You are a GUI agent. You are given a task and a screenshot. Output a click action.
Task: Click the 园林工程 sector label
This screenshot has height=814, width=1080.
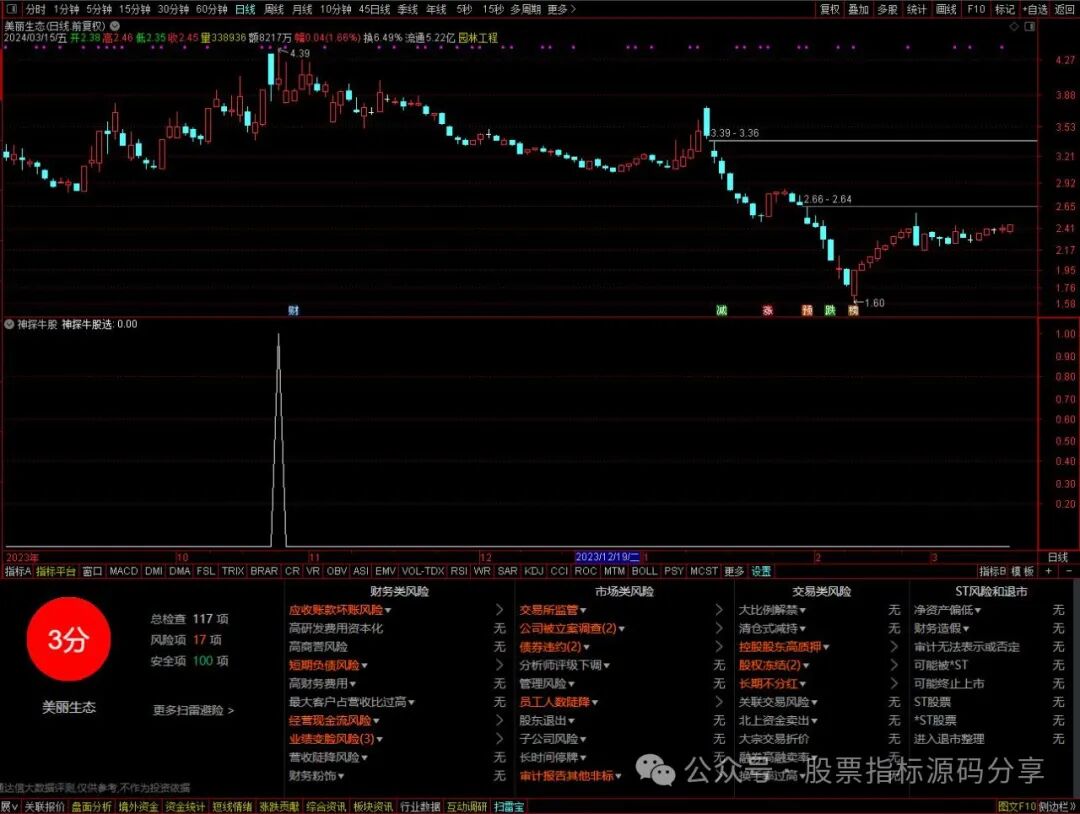tap(478, 38)
